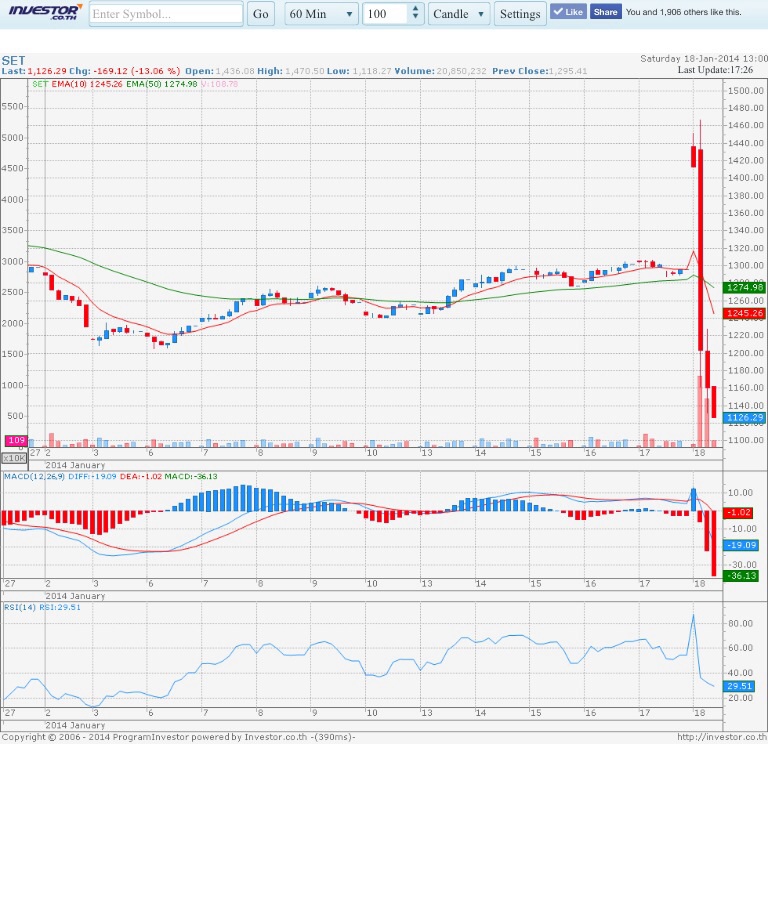Click the Volume: 20,850,232 value
The height and width of the screenshot is (902, 768).
[441, 71]
